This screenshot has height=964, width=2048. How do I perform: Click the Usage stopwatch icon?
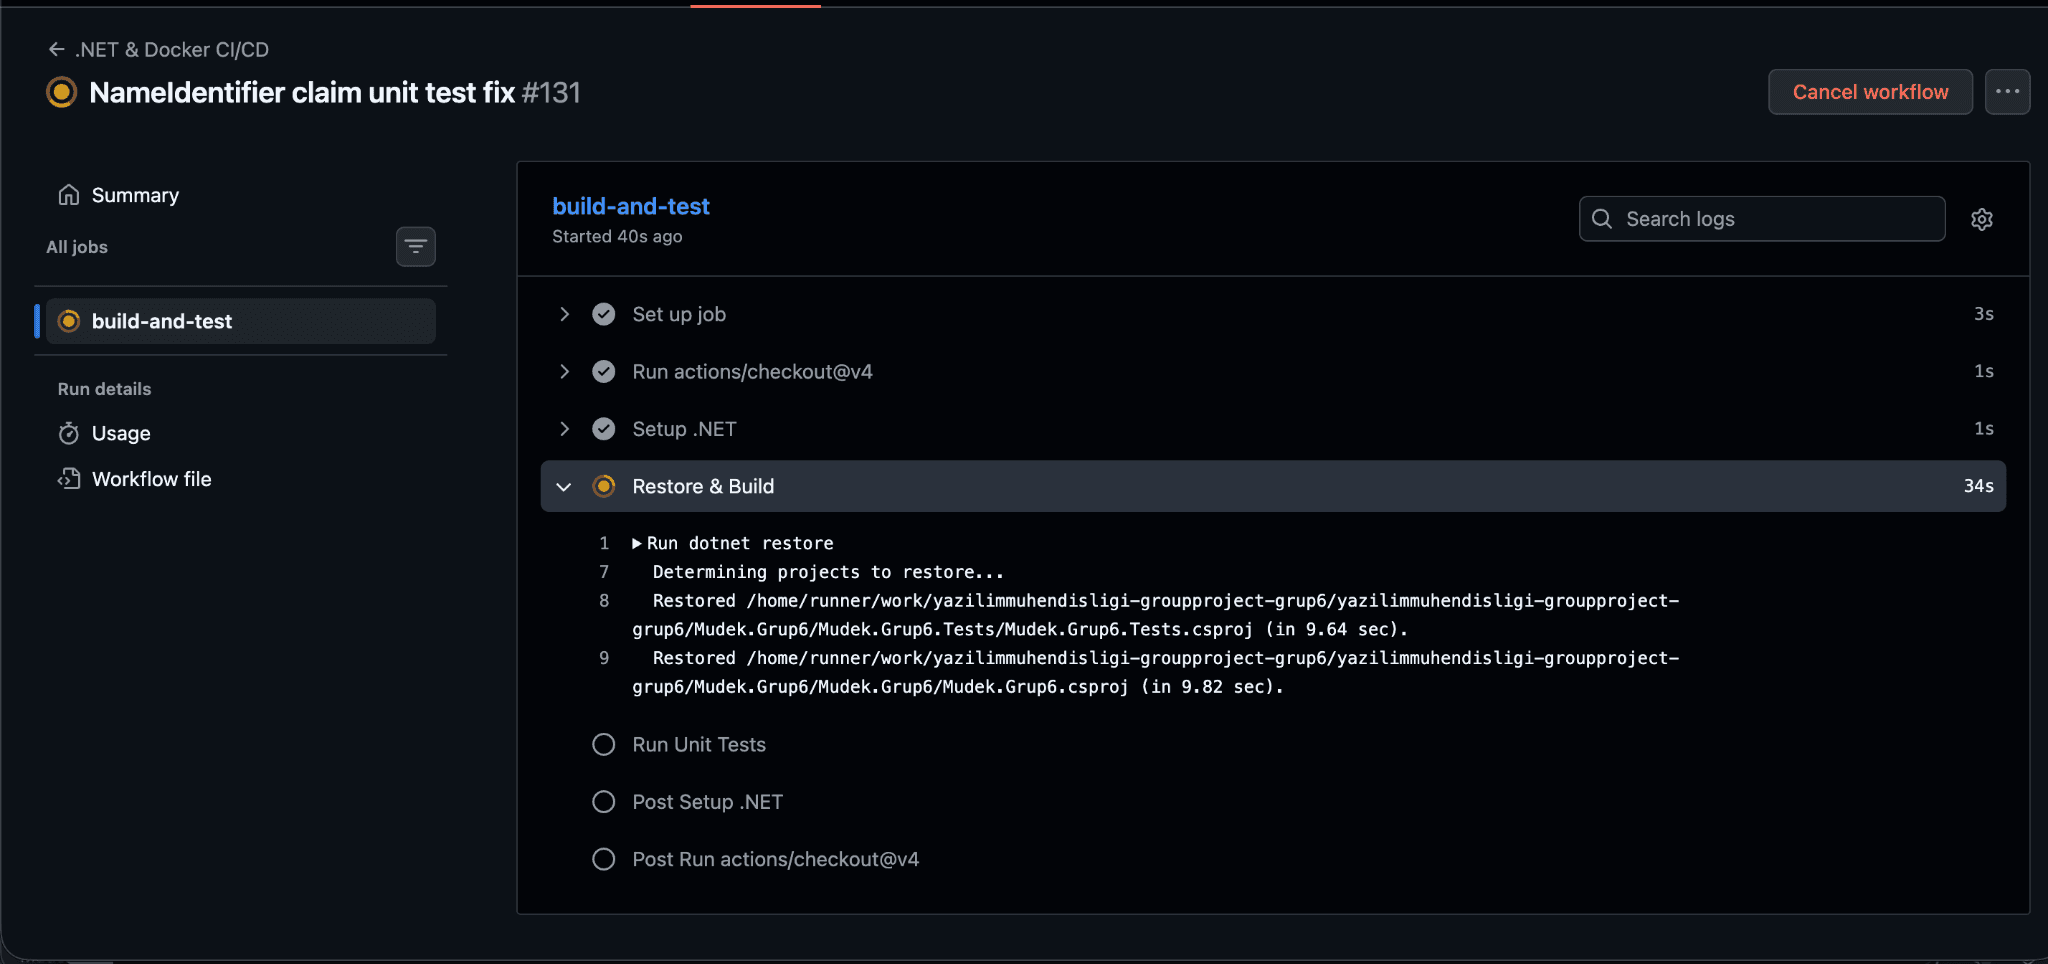pos(69,433)
